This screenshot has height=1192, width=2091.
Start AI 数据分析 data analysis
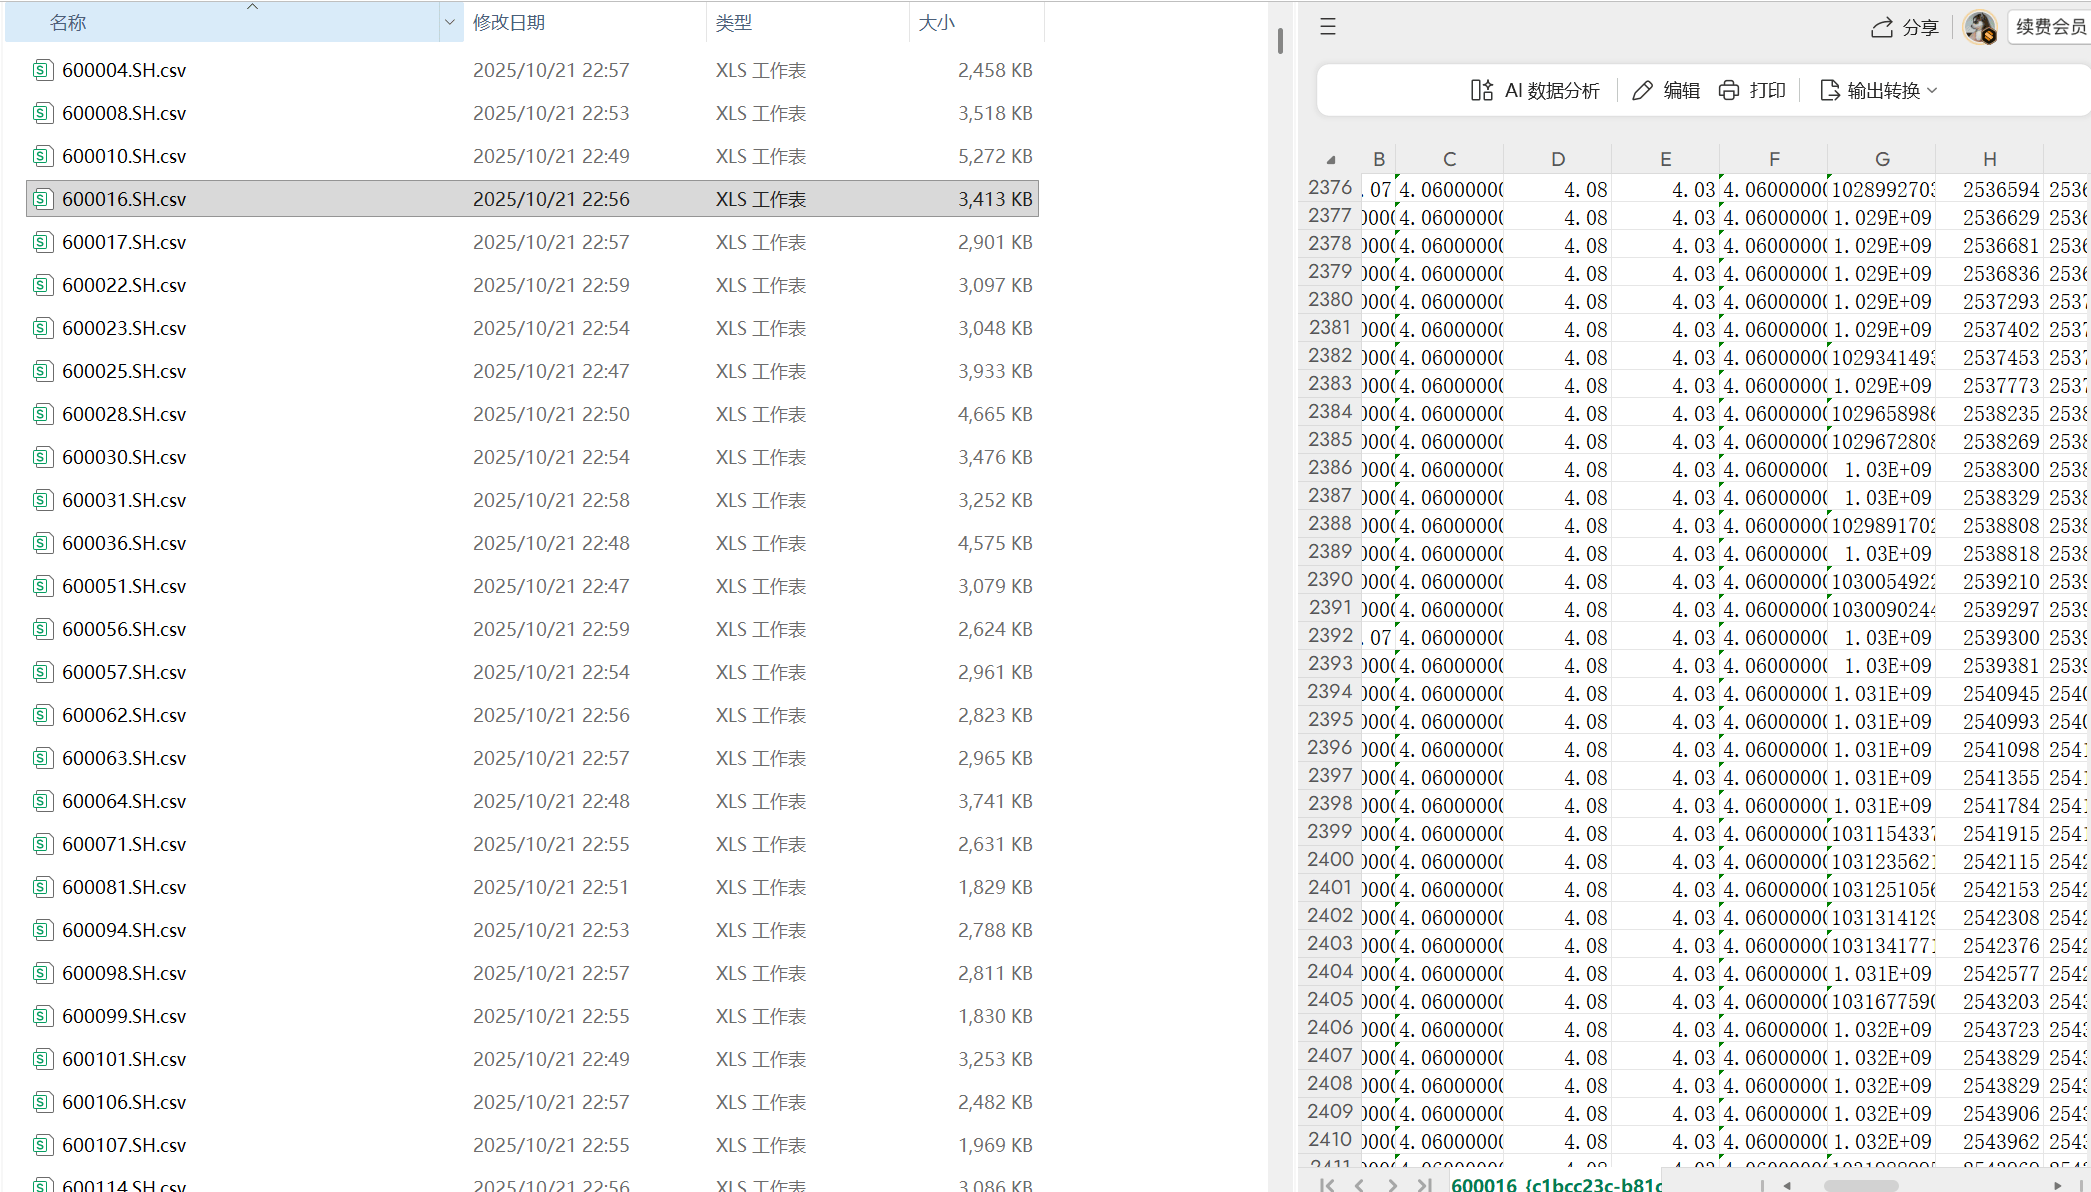[1535, 91]
